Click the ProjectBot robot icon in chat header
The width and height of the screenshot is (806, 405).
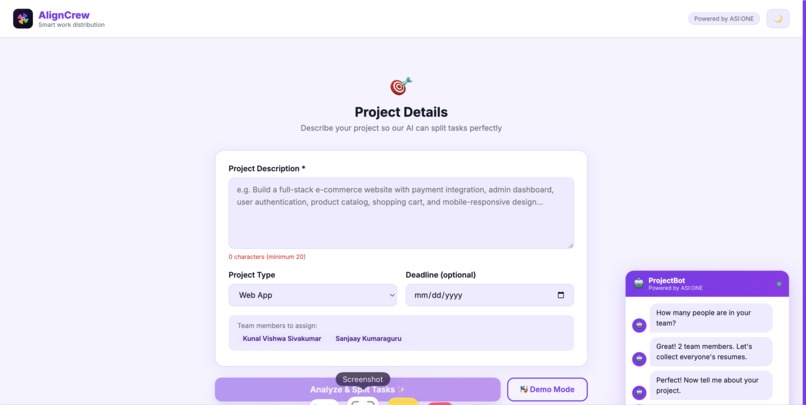pos(638,283)
